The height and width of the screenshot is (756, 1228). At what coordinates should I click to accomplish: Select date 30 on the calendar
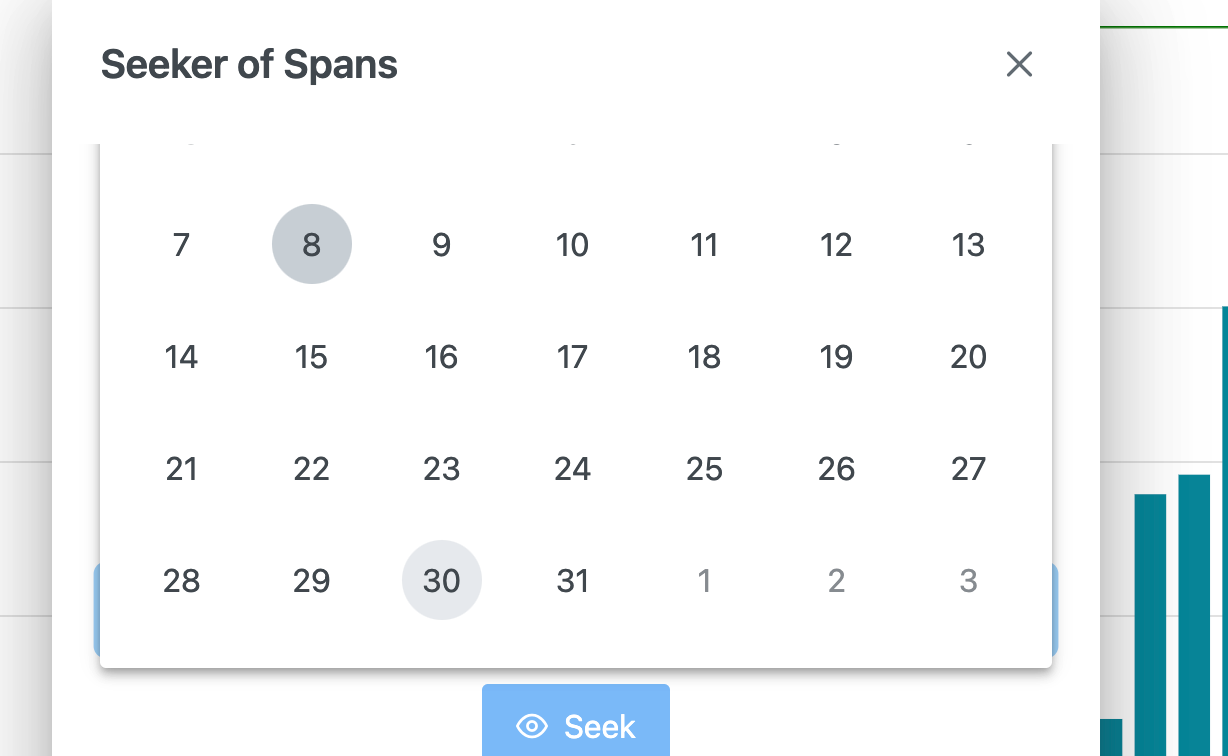(442, 580)
